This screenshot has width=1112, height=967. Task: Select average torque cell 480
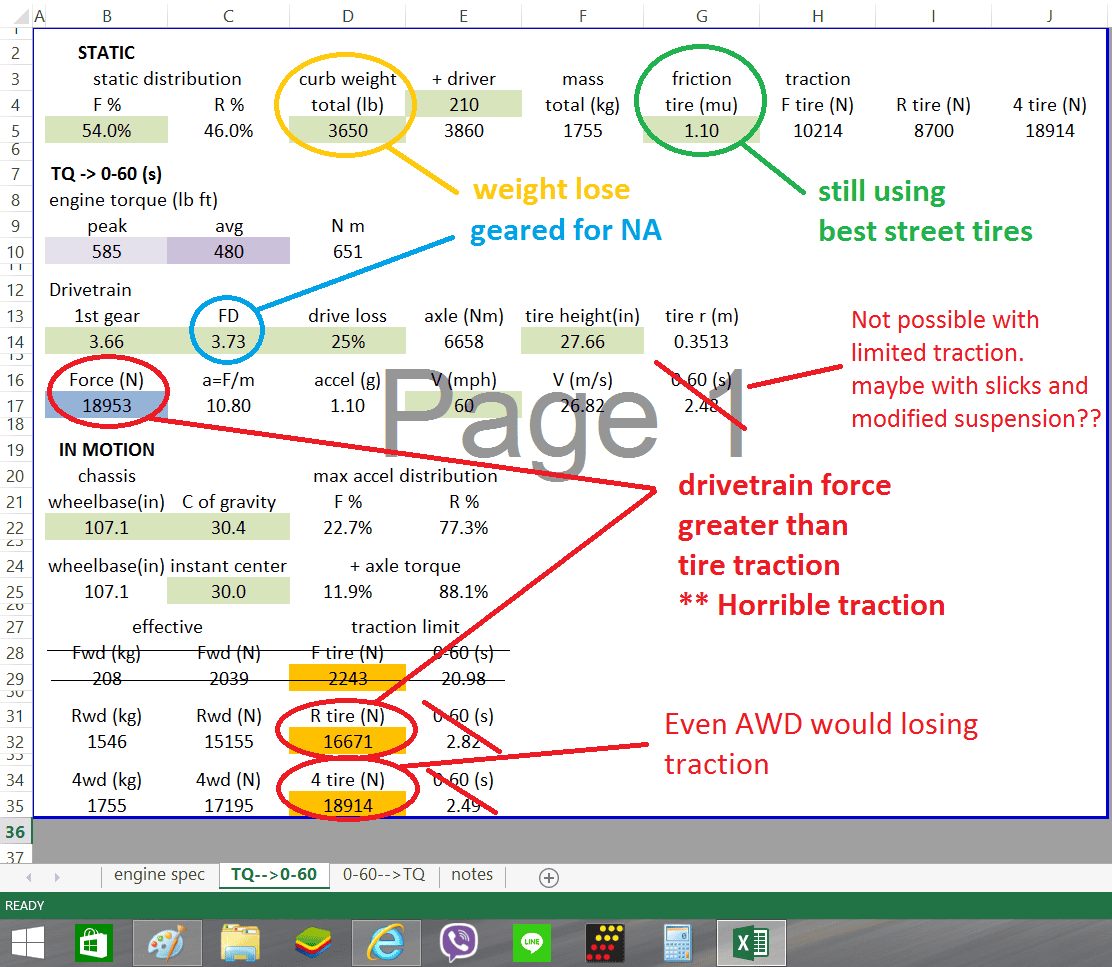coord(228,251)
